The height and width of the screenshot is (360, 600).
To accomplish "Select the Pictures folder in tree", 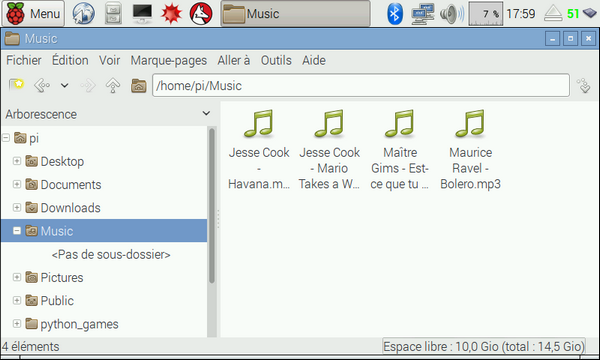I will pos(54,277).
